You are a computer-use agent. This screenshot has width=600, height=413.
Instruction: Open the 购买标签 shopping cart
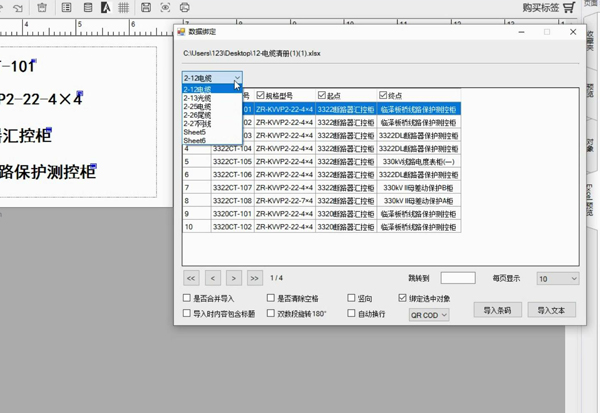[549, 8]
